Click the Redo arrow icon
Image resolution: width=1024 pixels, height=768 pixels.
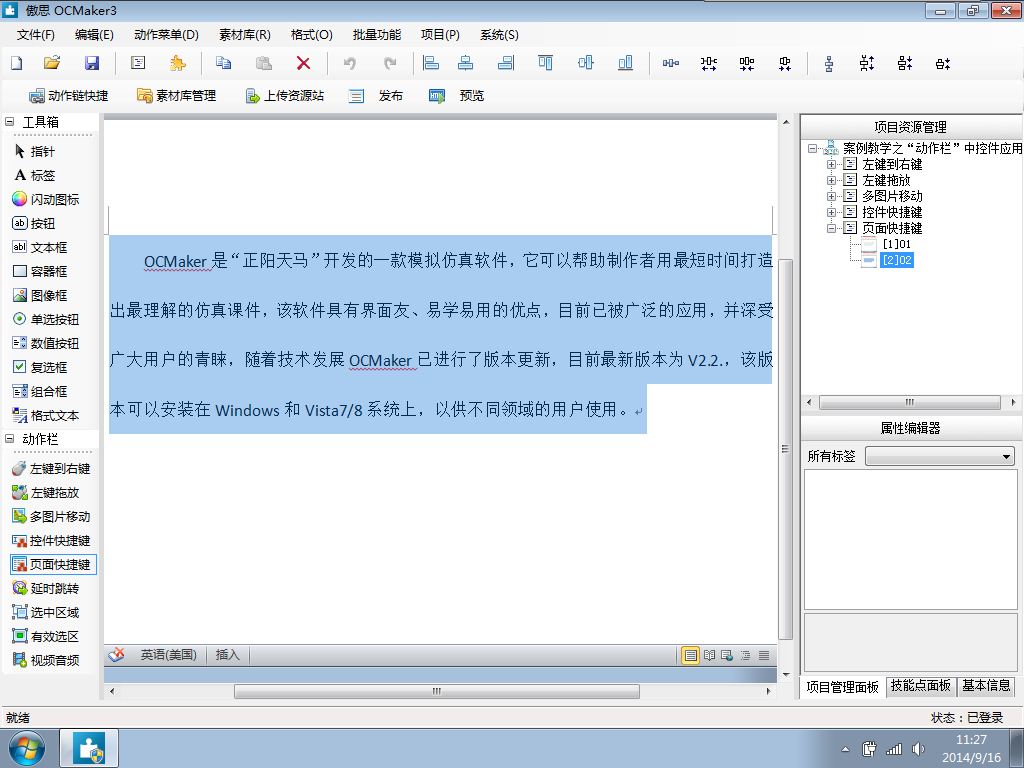[x=390, y=63]
